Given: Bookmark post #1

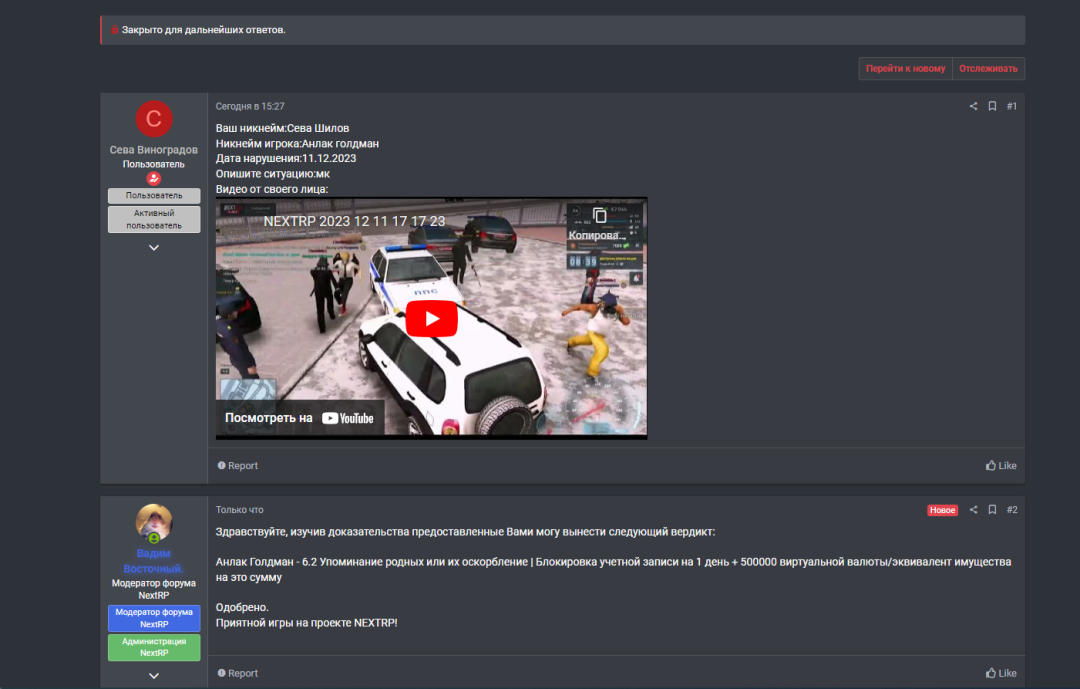Looking at the screenshot, I should [x=993, y=106].
